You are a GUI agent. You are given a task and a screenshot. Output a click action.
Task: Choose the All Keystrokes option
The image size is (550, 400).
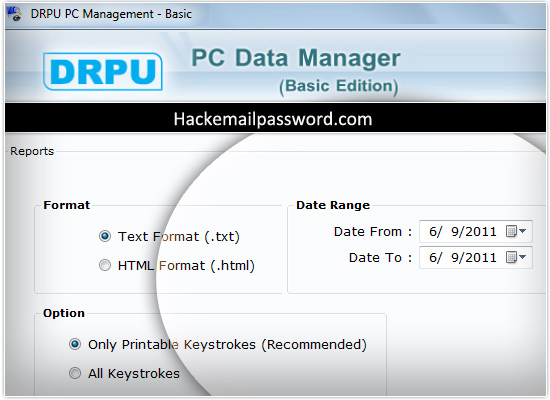(x=75, y=373)
